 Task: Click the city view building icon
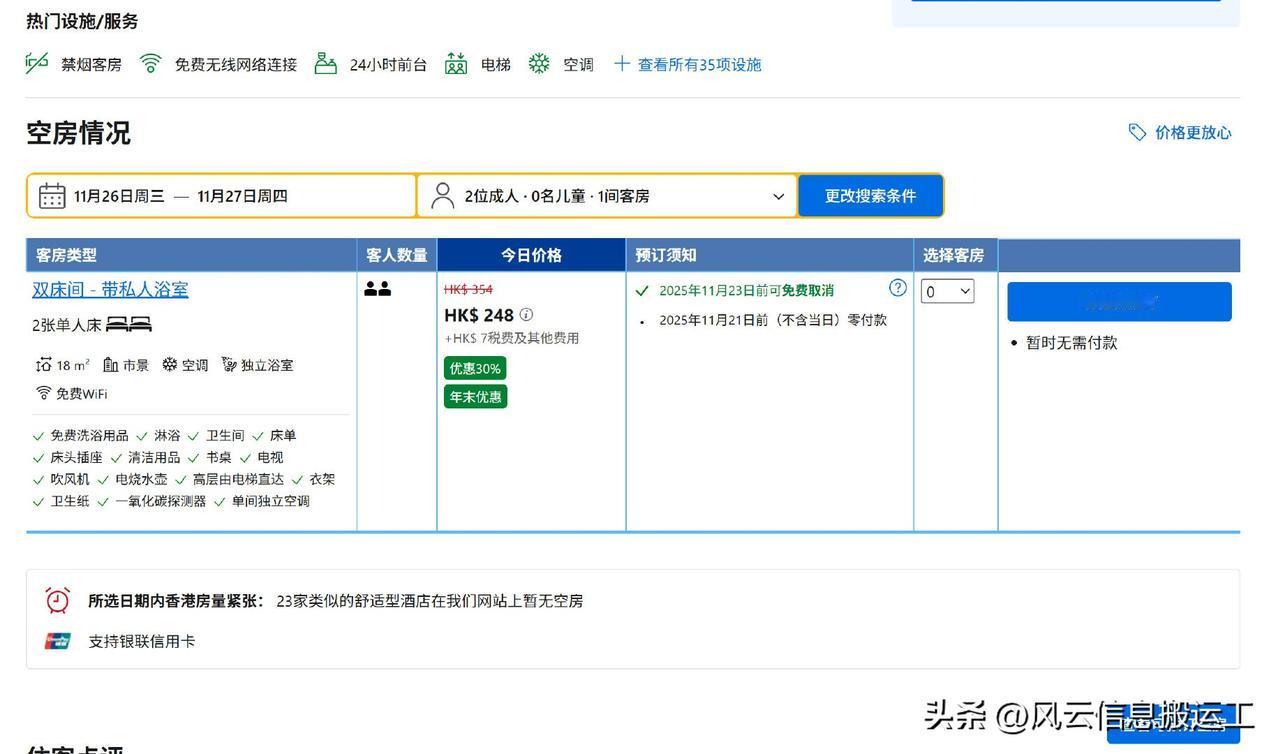pyautogui.click(x=110, y=365)
